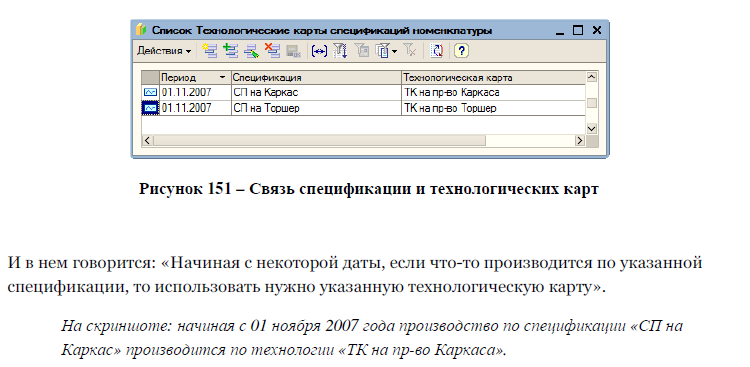Select the 01.11.2007 cell in the Каркас row
The image size is (750, 367).
[x=195, y=92]
